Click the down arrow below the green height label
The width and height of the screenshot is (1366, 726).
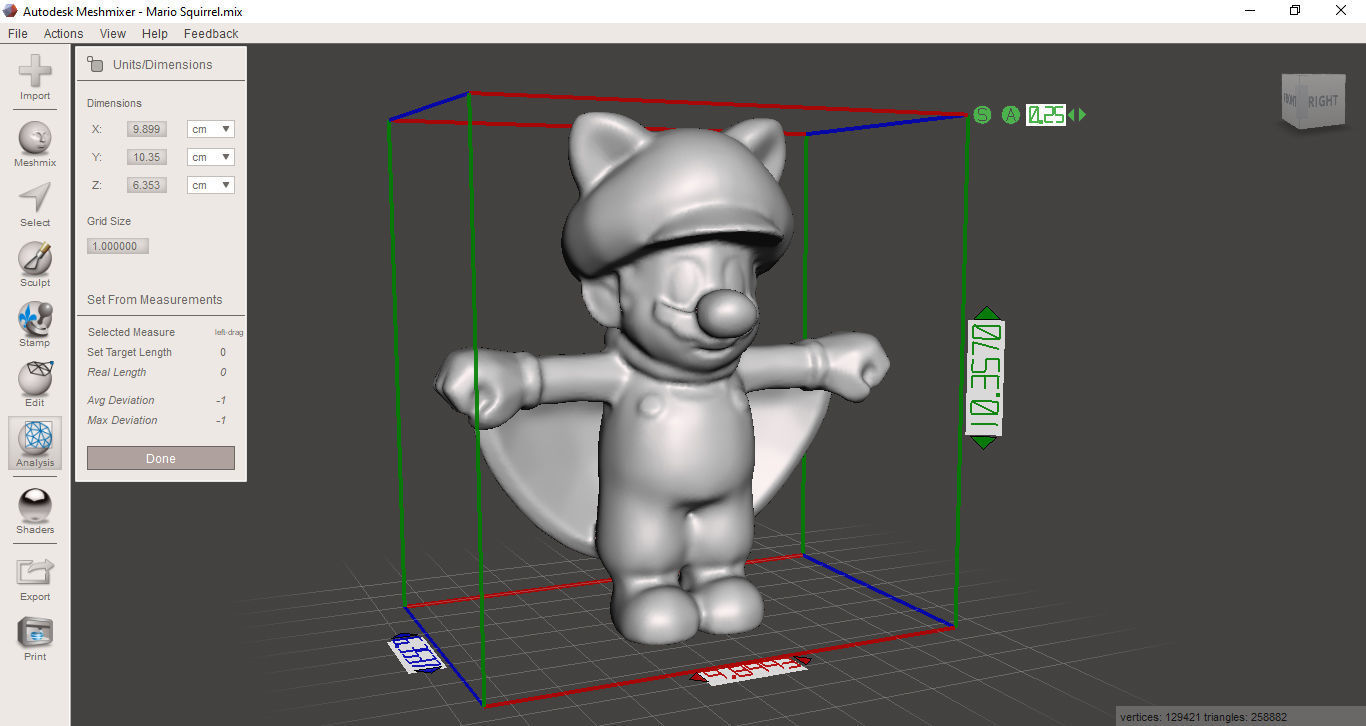click(x=985, y=442)
